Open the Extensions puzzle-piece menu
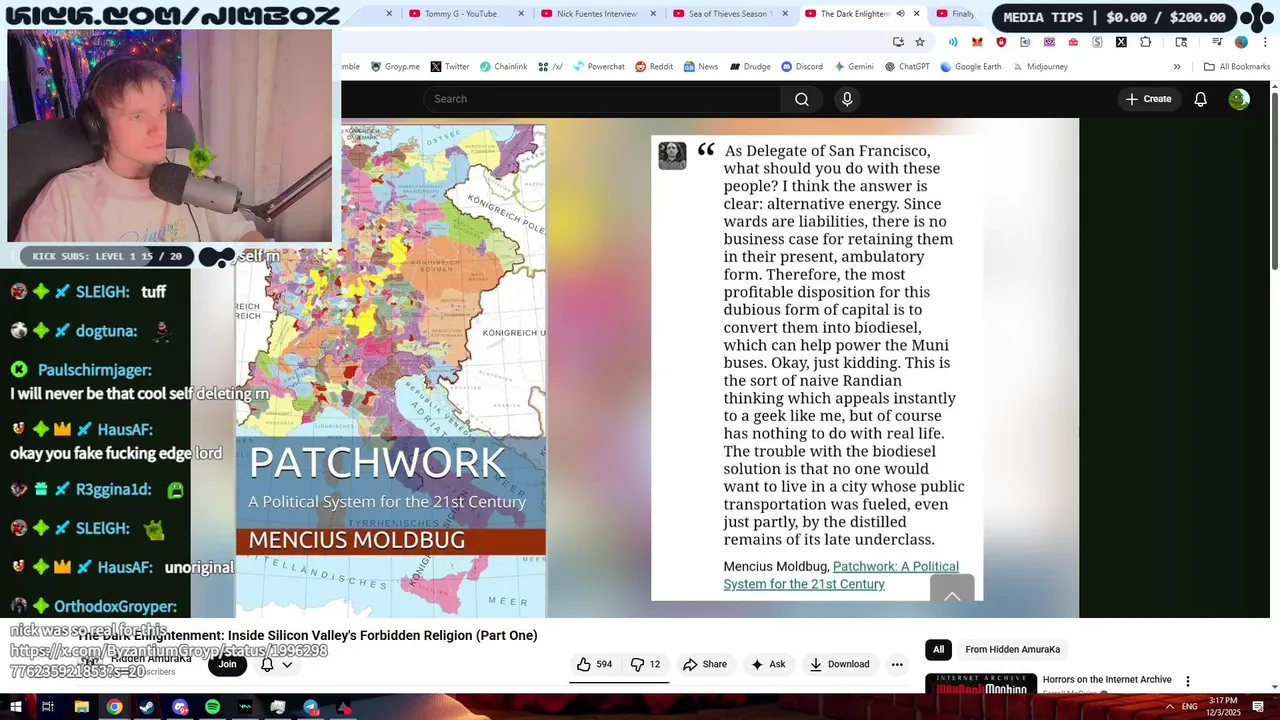1280x720 pixels. [1146, 42]
